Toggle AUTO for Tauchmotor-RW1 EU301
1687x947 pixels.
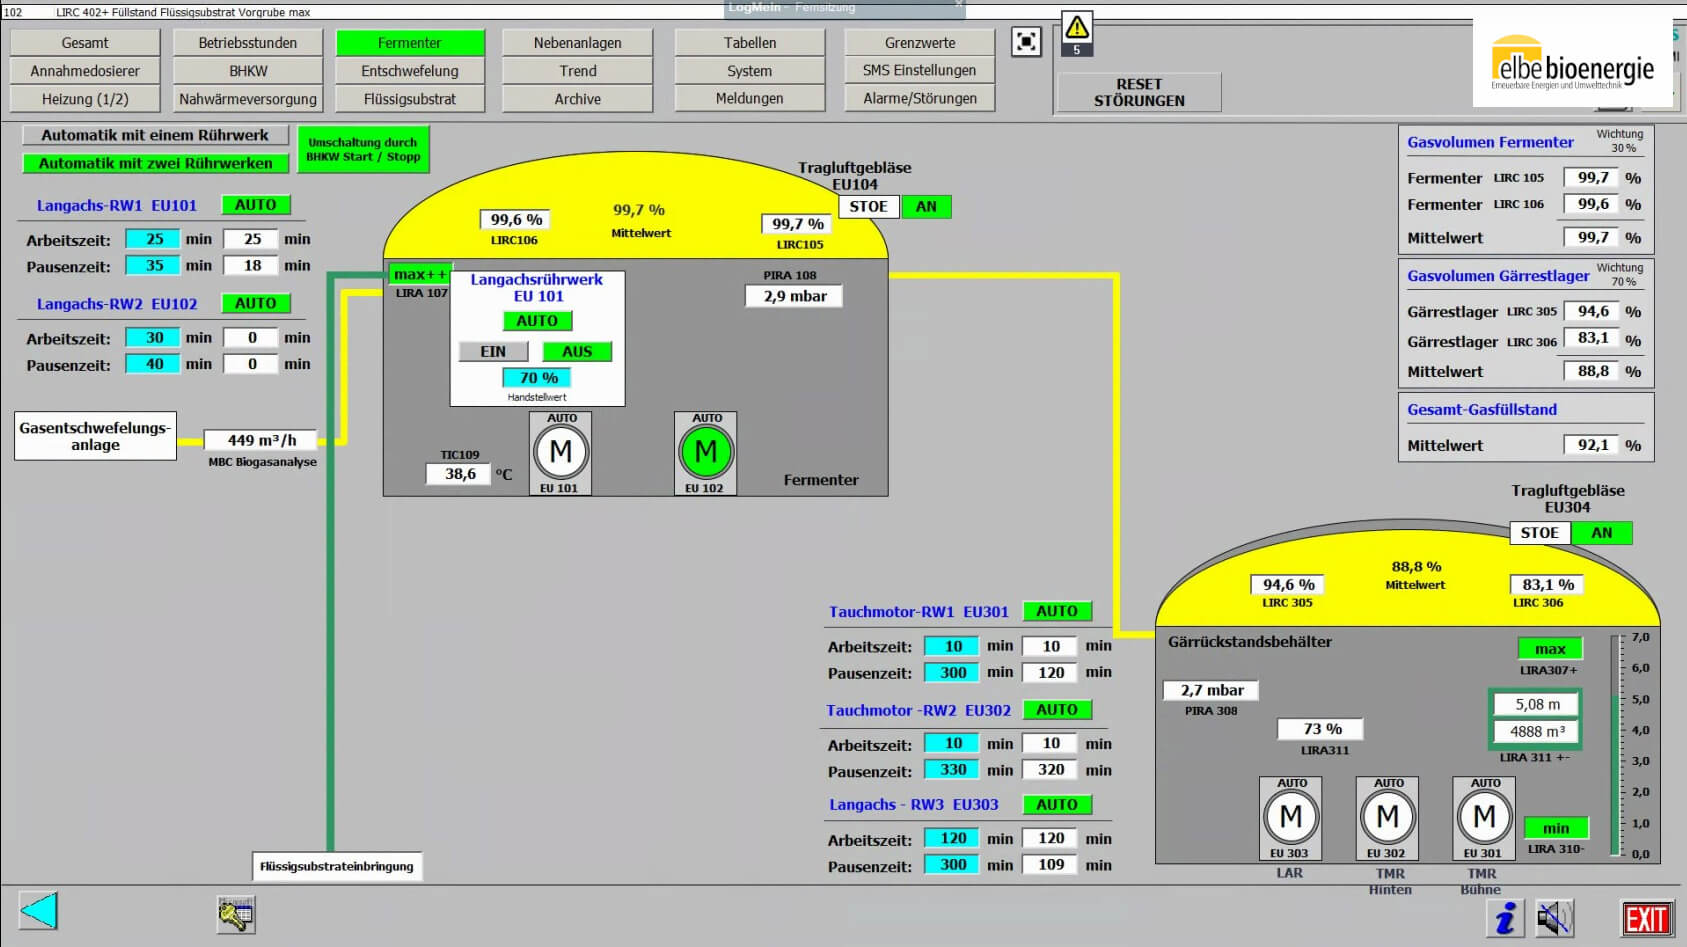click(1057, 611)
